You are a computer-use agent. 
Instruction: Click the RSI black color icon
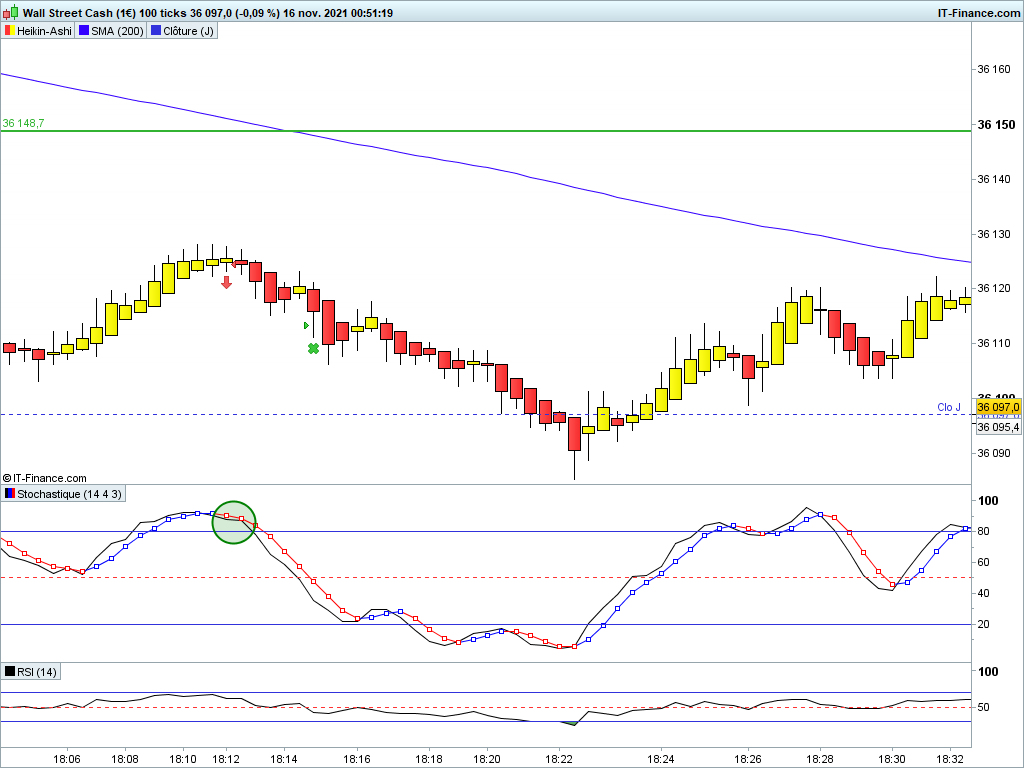(x=10, y=671)
